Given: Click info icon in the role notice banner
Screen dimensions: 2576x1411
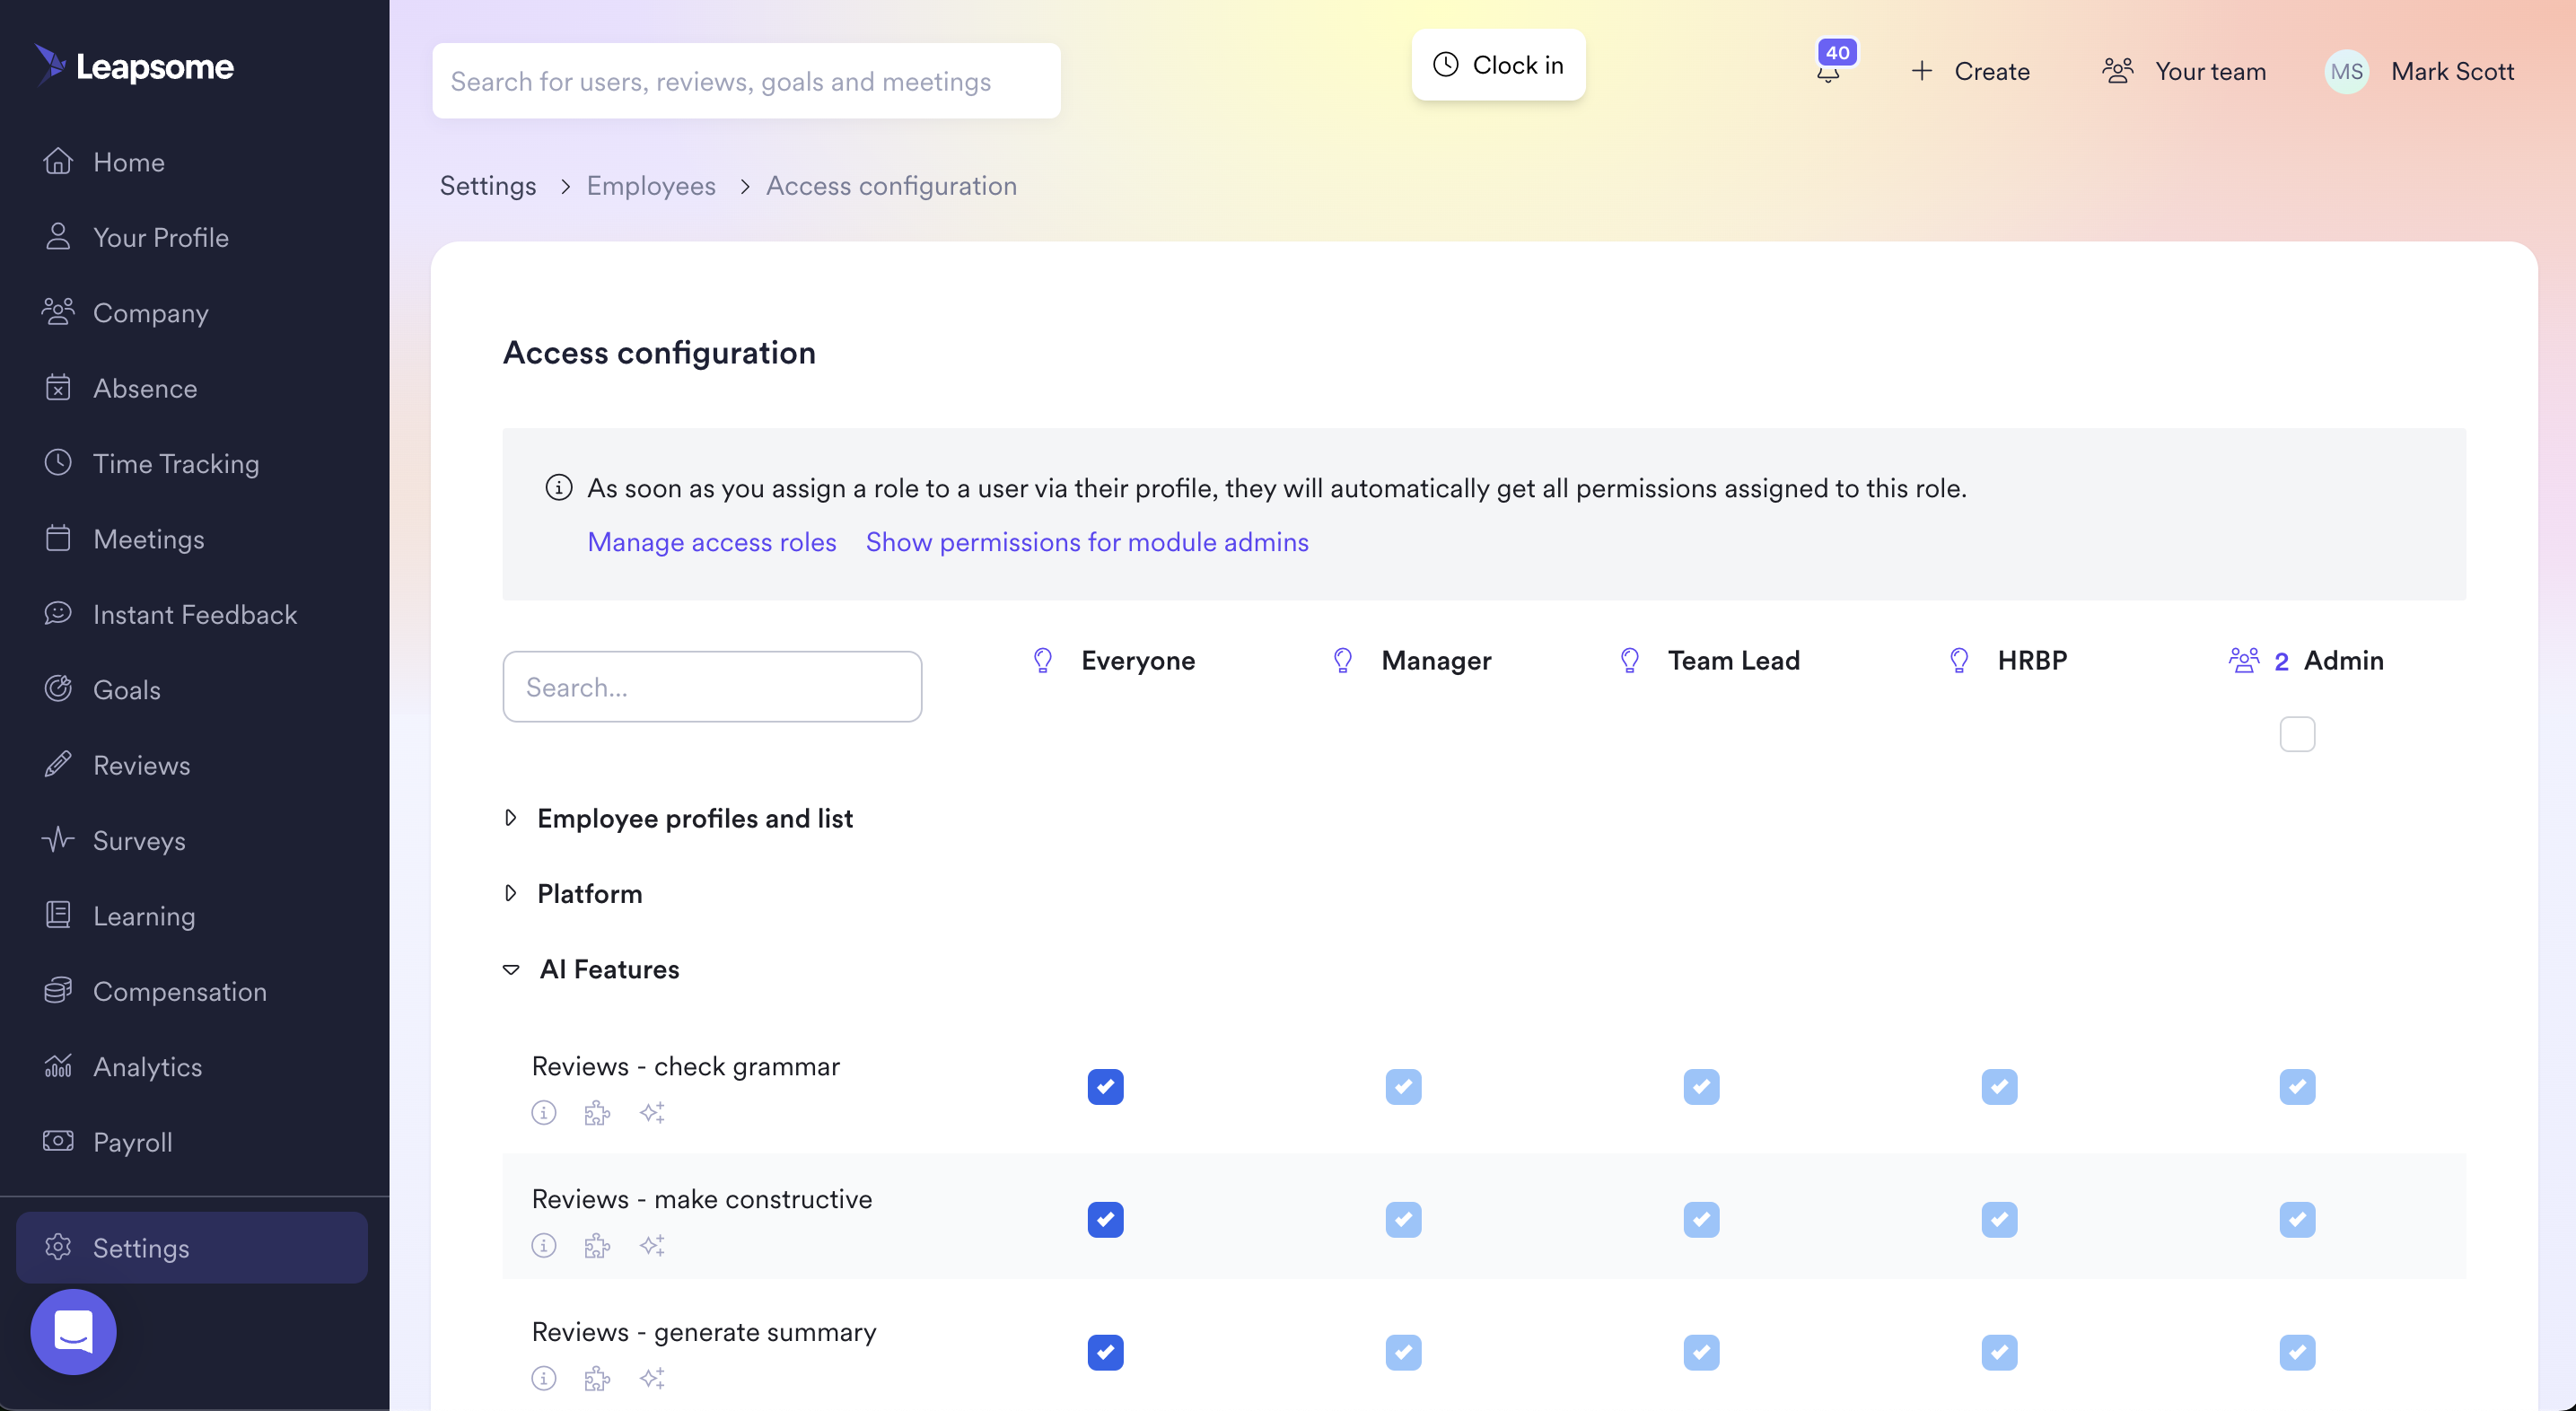Looking at the screenshot, I should 559,487.
